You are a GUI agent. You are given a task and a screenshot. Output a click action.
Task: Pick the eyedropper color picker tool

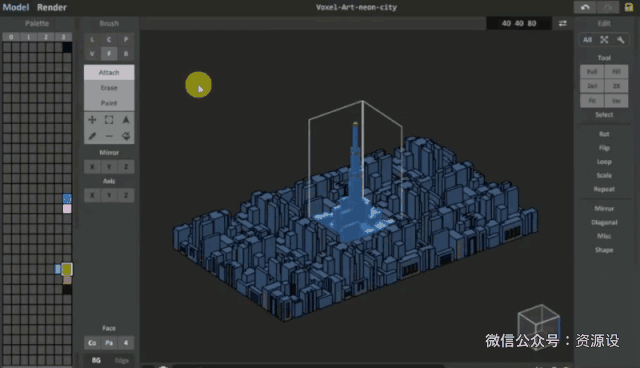(x=92, y=136)
